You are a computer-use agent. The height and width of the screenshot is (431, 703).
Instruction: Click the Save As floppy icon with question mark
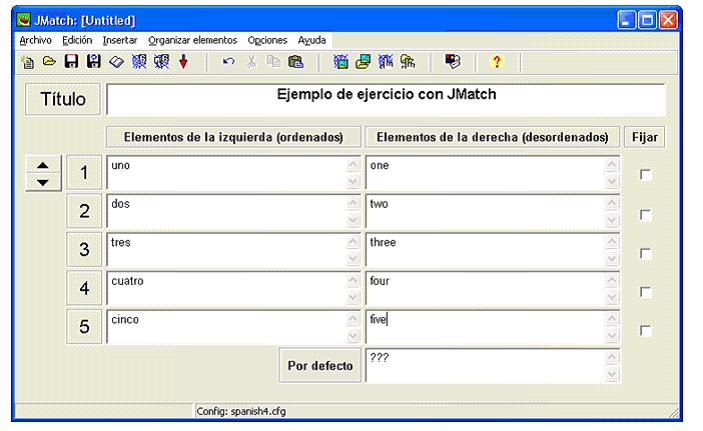click(x=94, y=61)
